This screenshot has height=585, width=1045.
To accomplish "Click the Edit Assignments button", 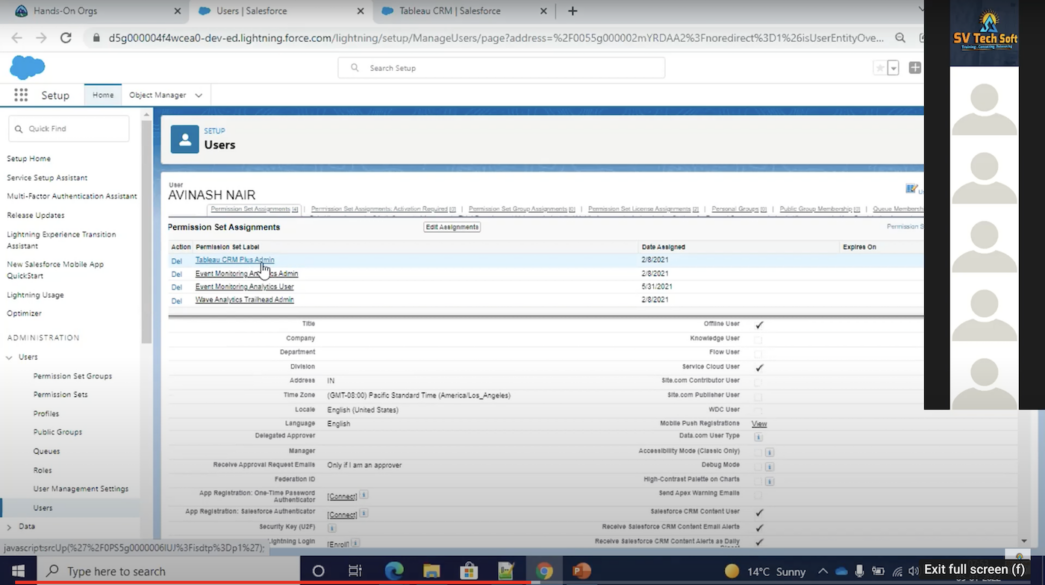I will [452, 227].
